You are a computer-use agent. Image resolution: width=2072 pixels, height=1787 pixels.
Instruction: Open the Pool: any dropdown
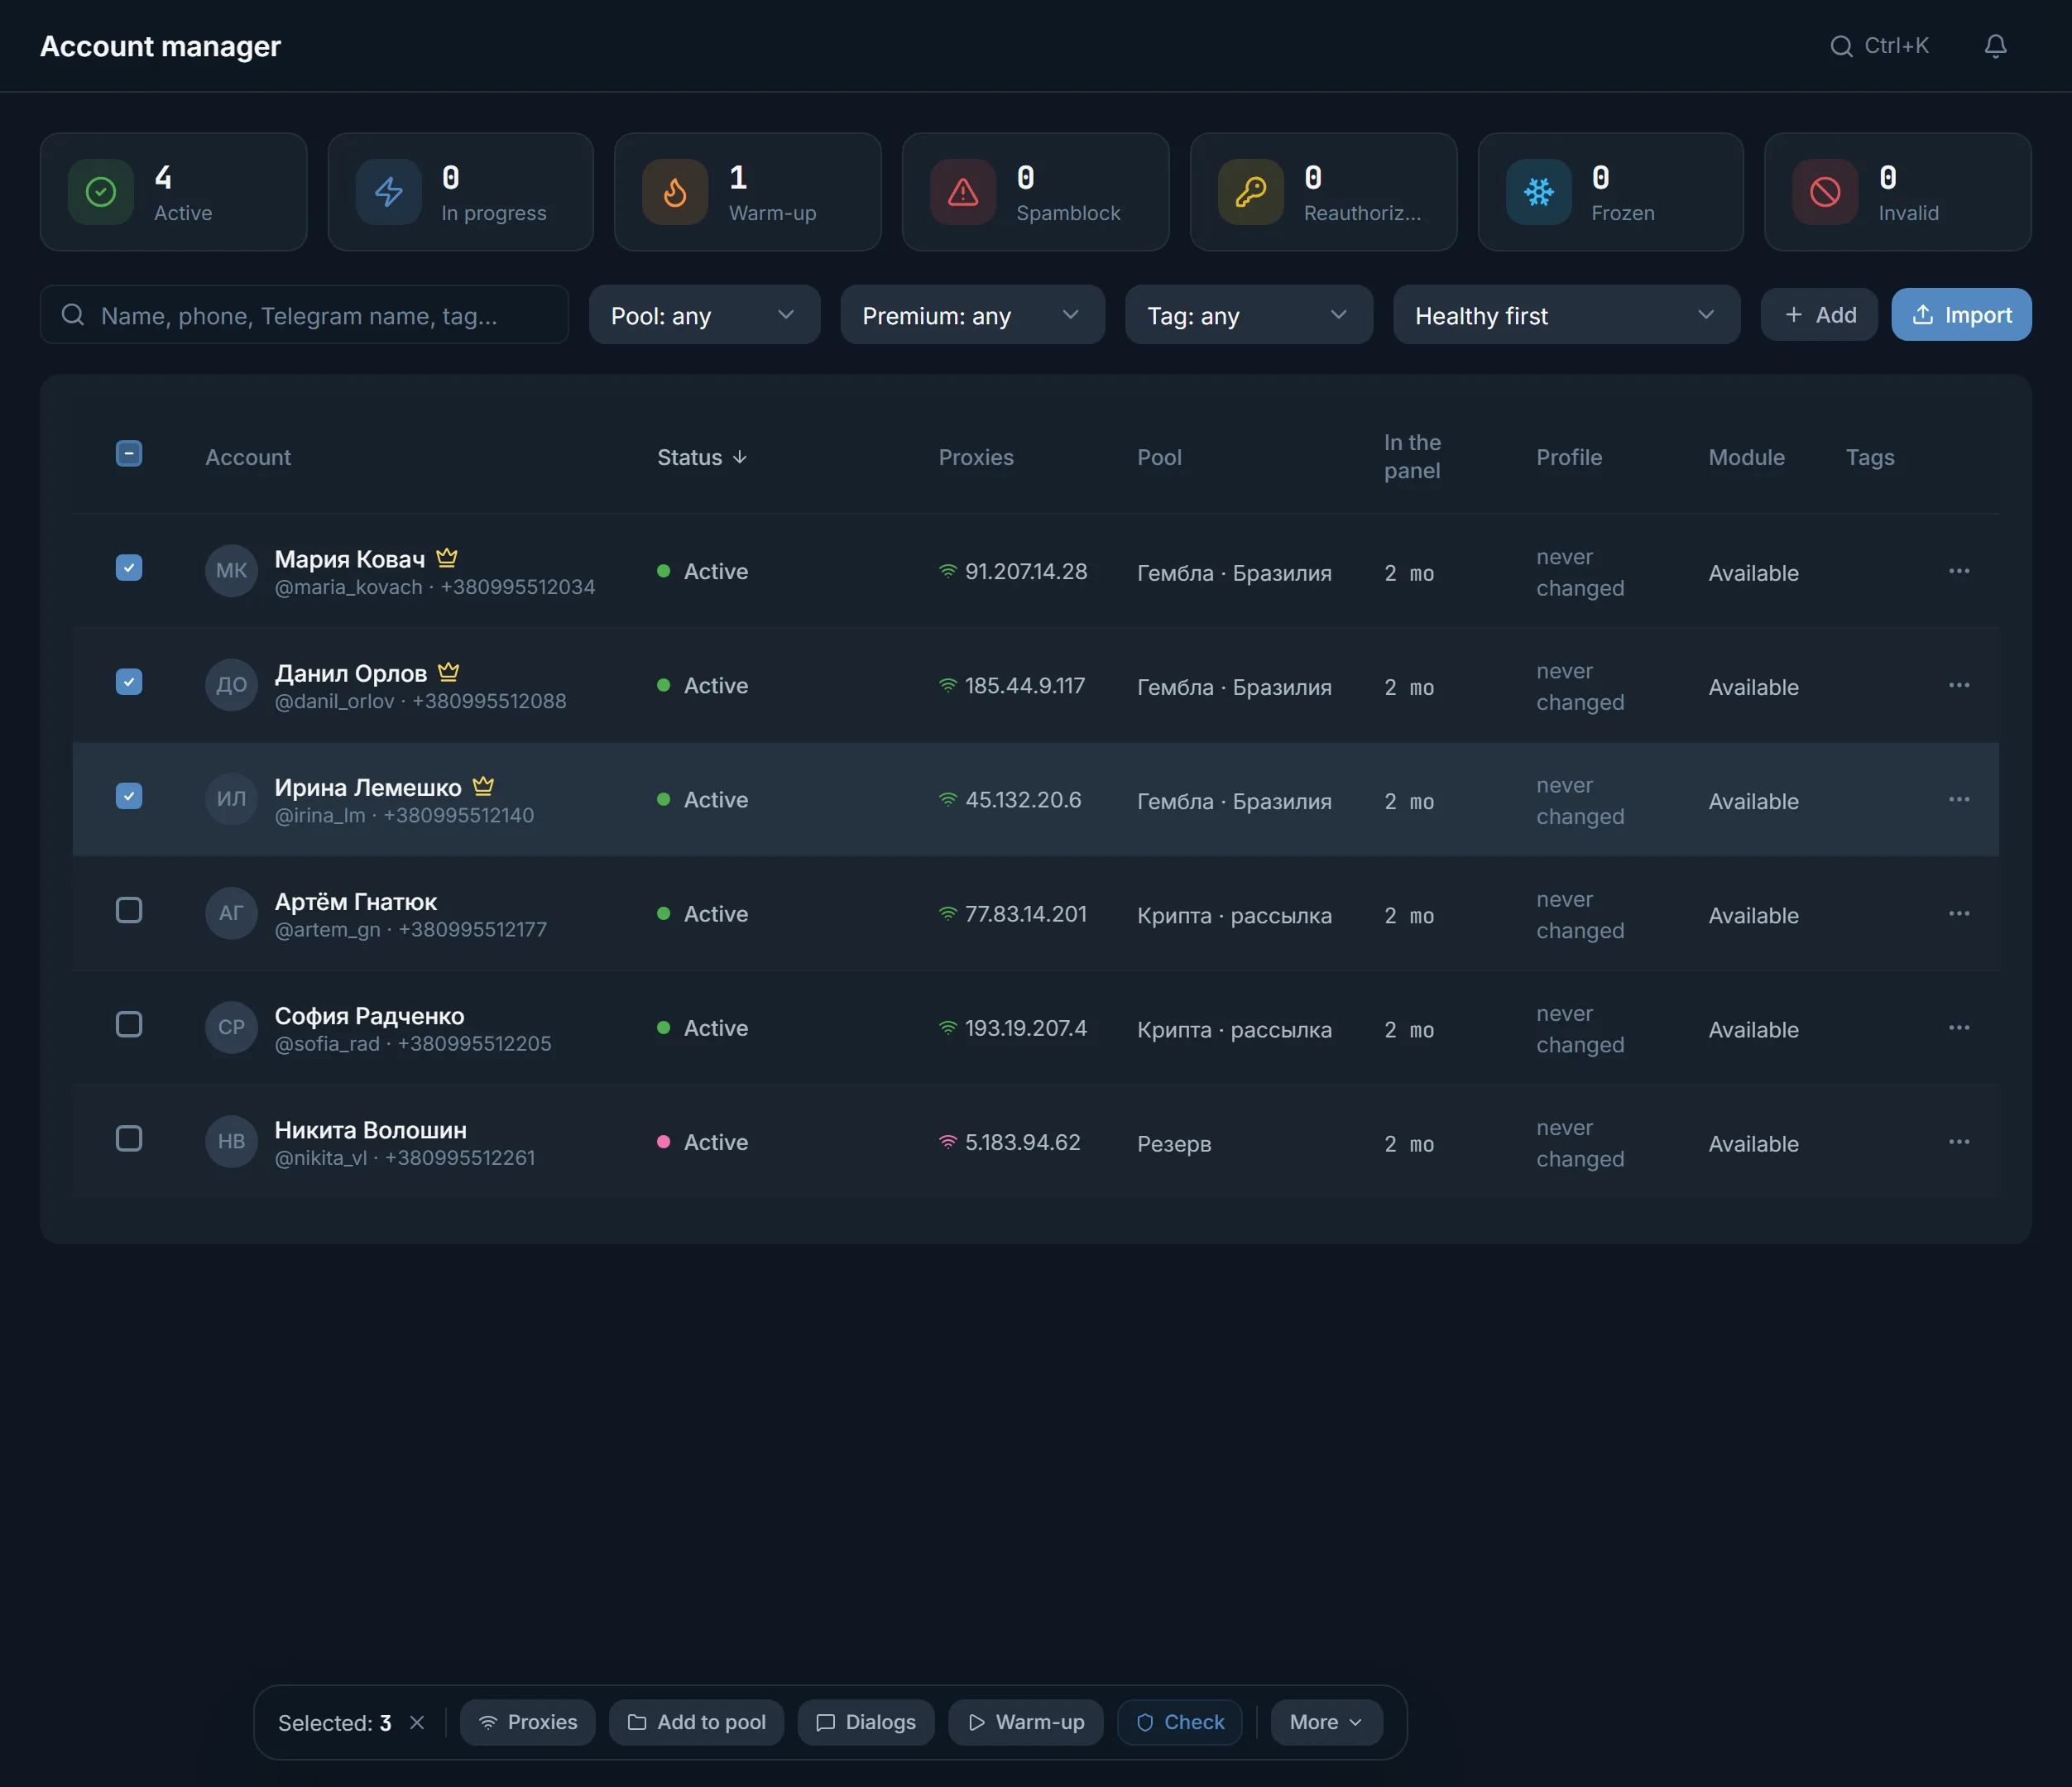(704, 315)
